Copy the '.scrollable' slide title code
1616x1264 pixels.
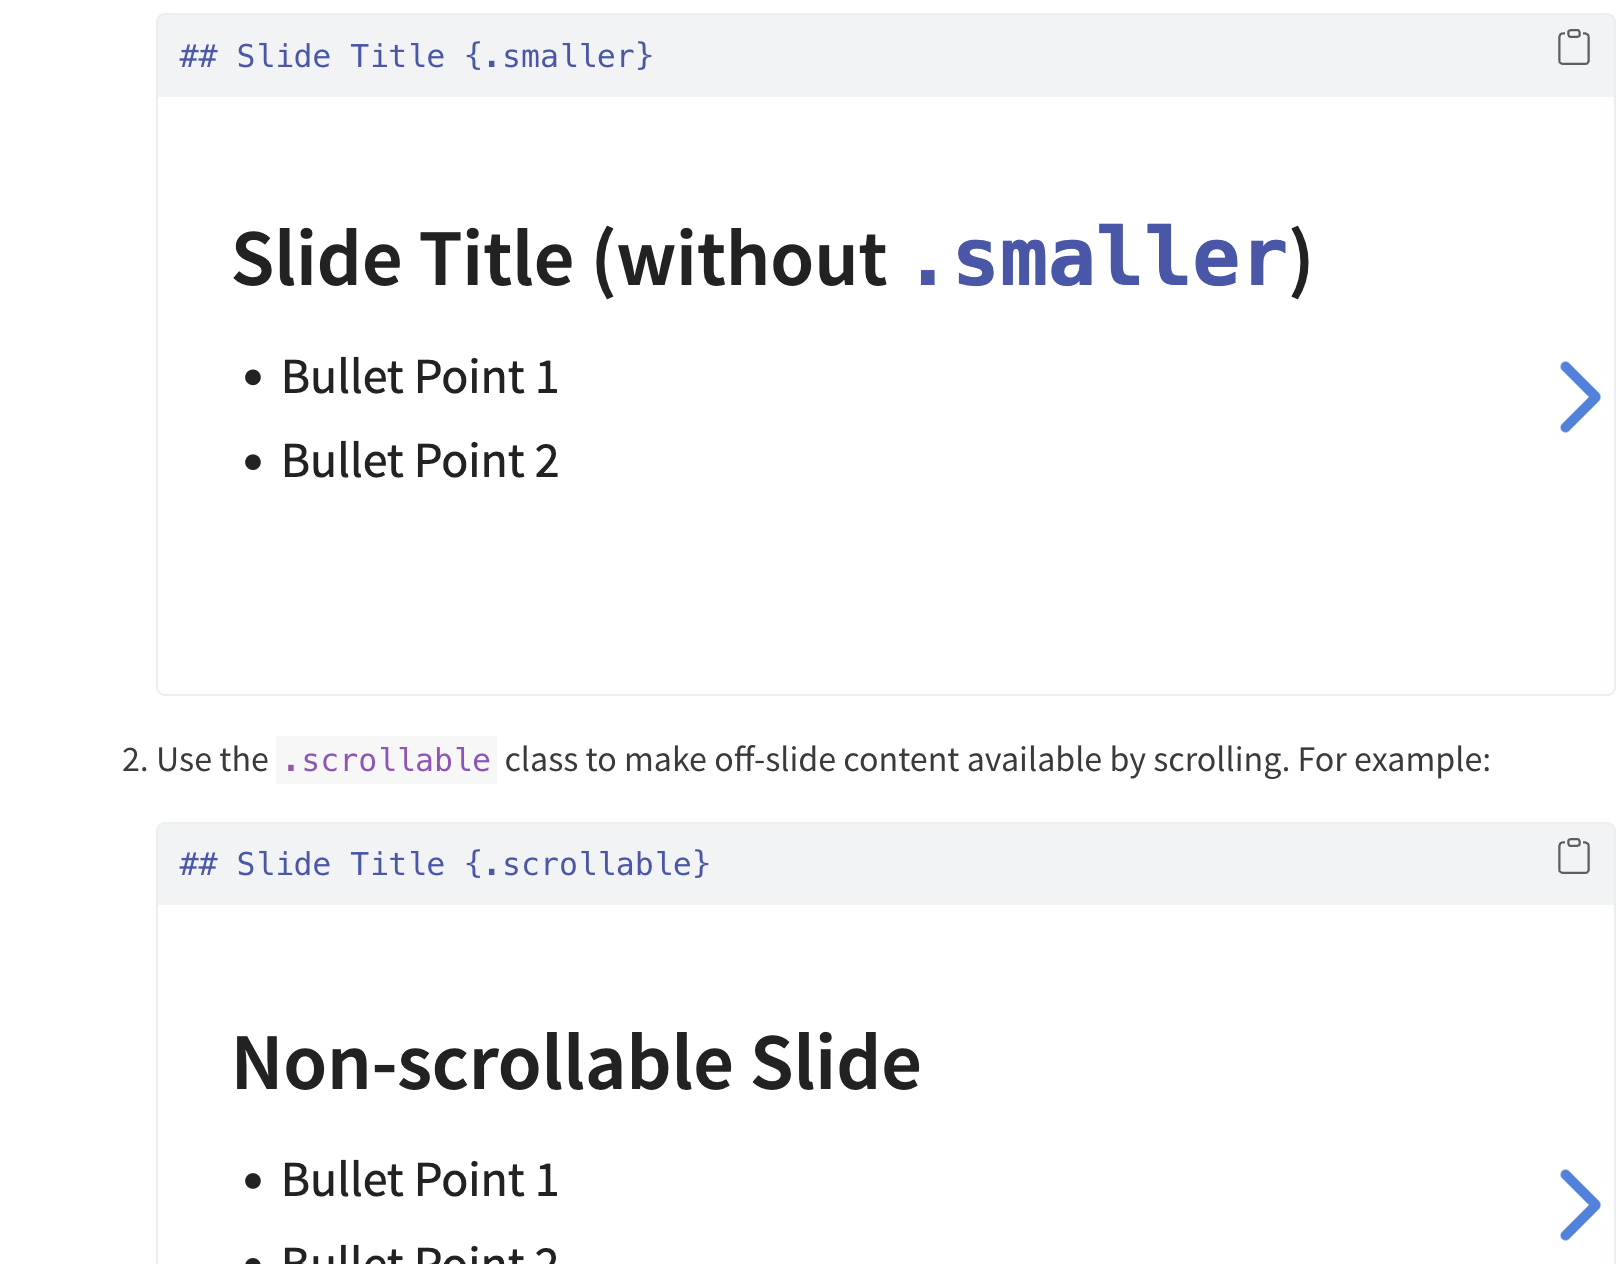coord(1573,856)
